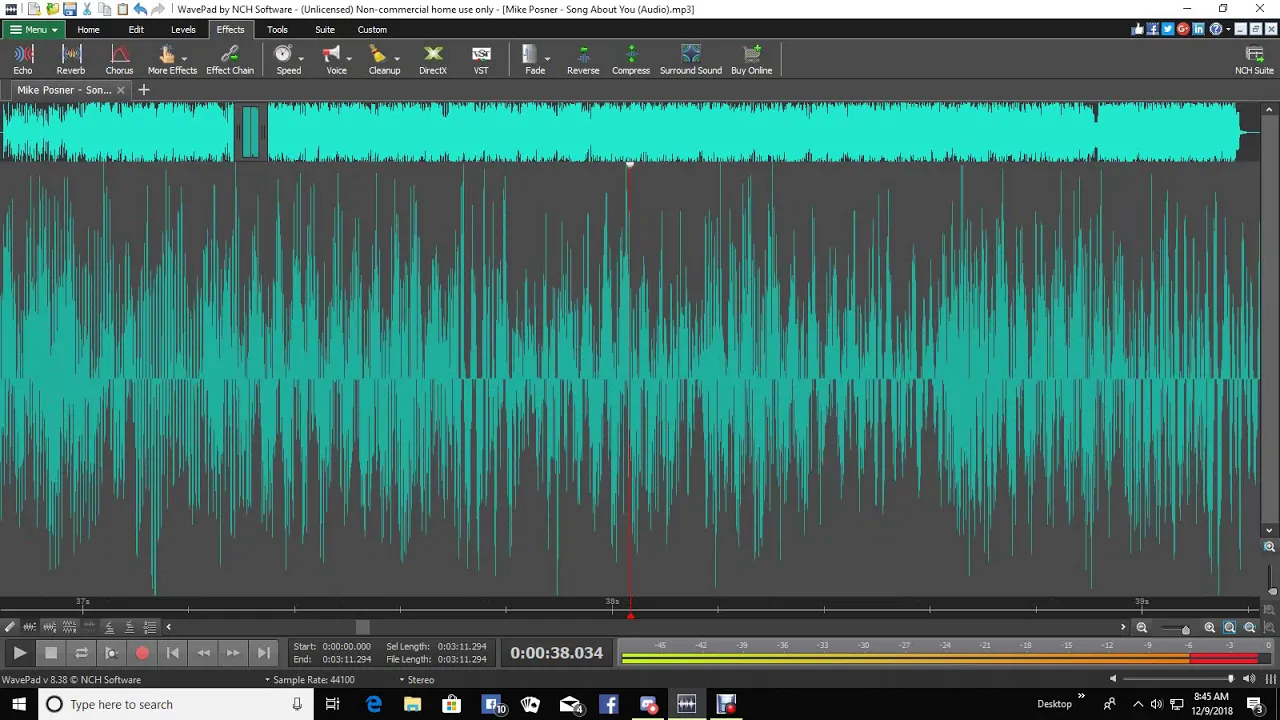The image size is (1280, 720).
Task: Click the zoom out magnifier
Action: [1141, 627]
